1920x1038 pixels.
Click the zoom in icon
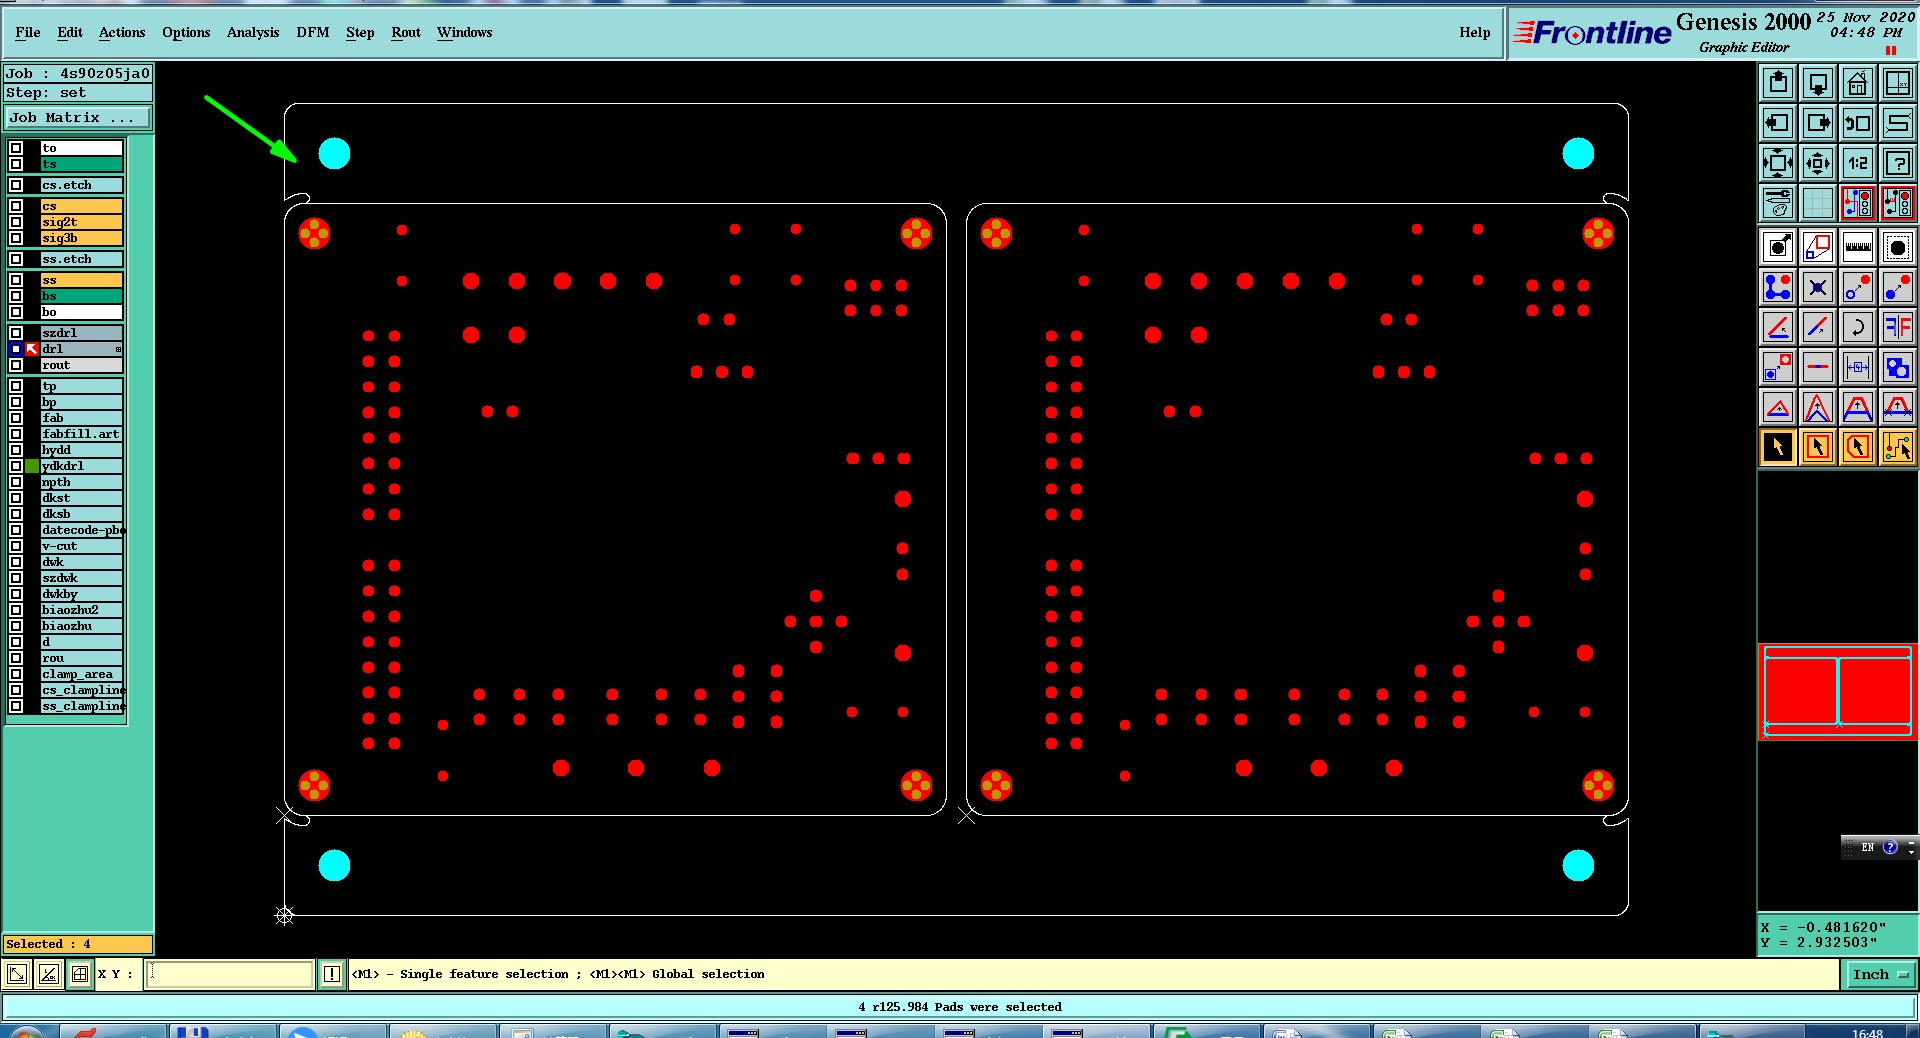coord(1778,163)
